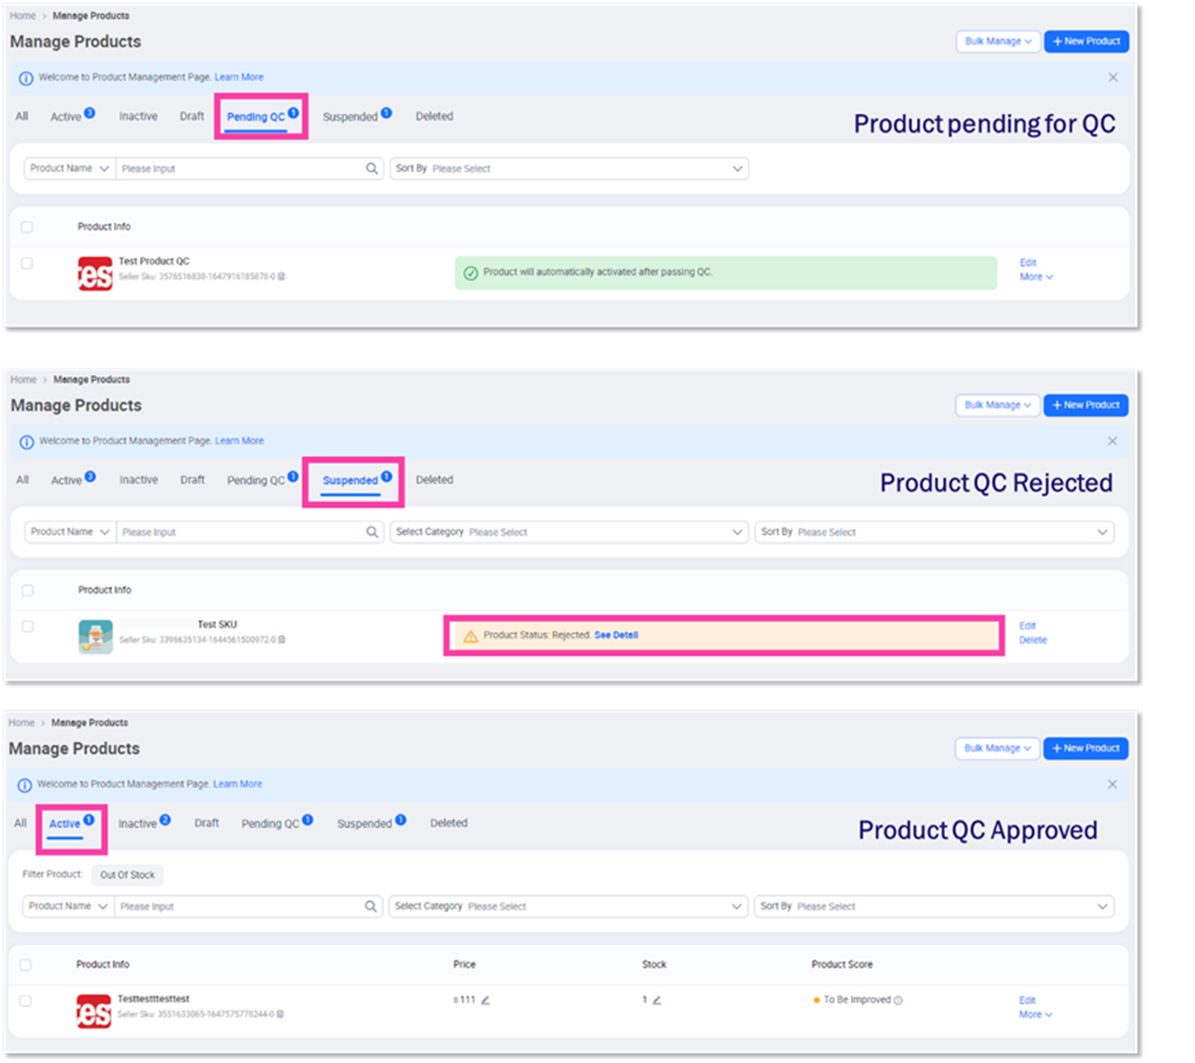Click info icon next to To Be Improved
1195x1063 pixels.
pyautogui.click(x=898, y=1000)
